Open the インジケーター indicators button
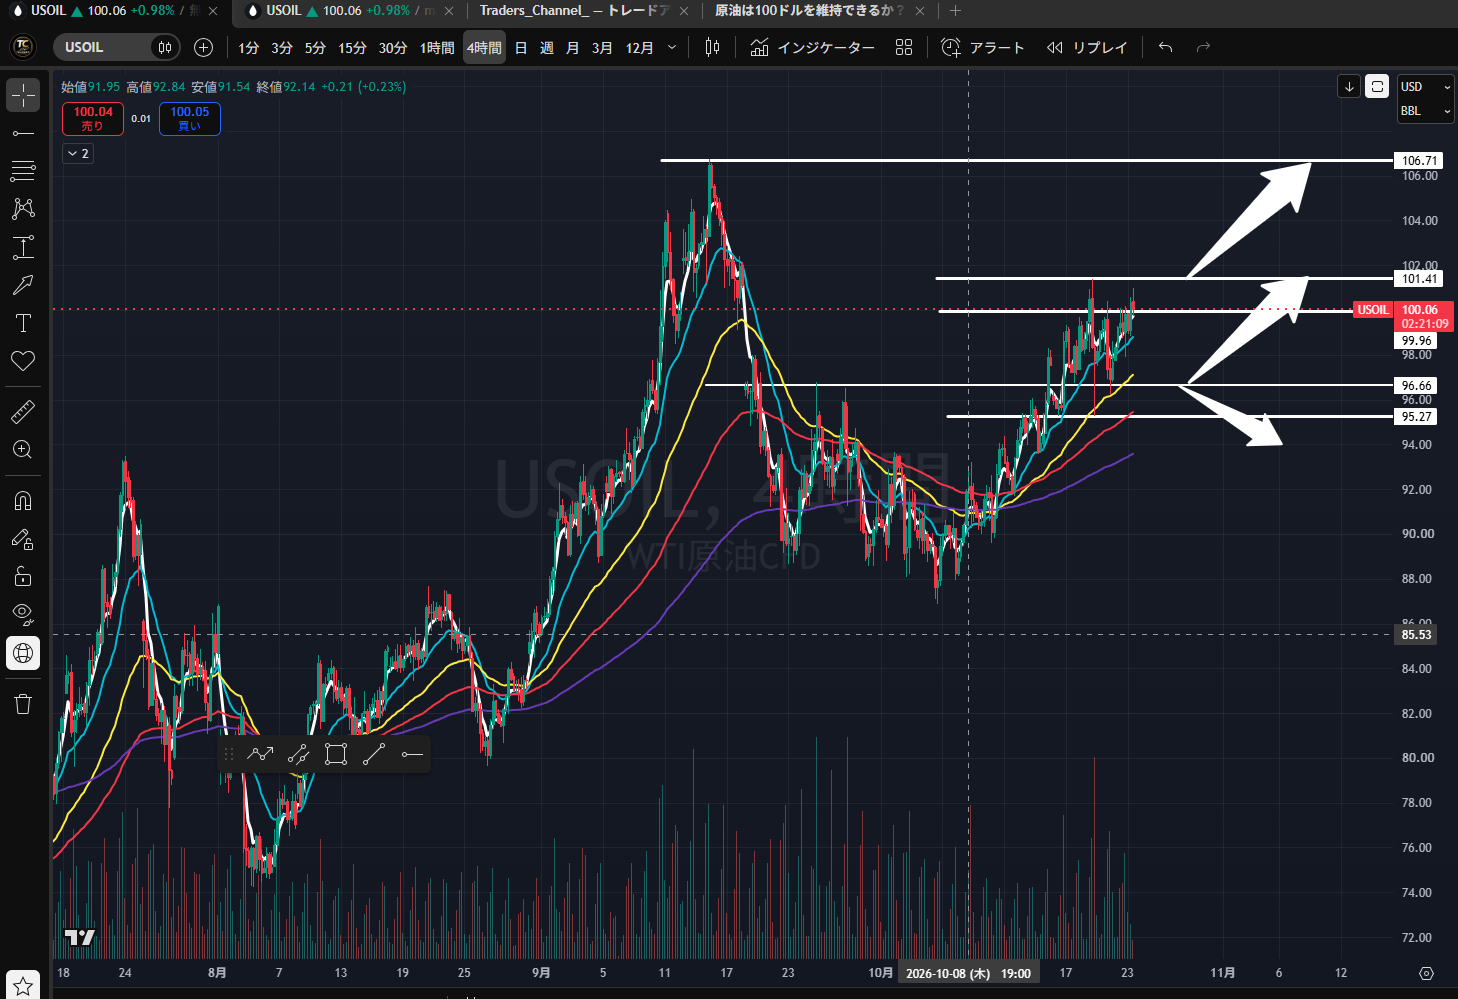1458x999 pixels. click(812, 47)
